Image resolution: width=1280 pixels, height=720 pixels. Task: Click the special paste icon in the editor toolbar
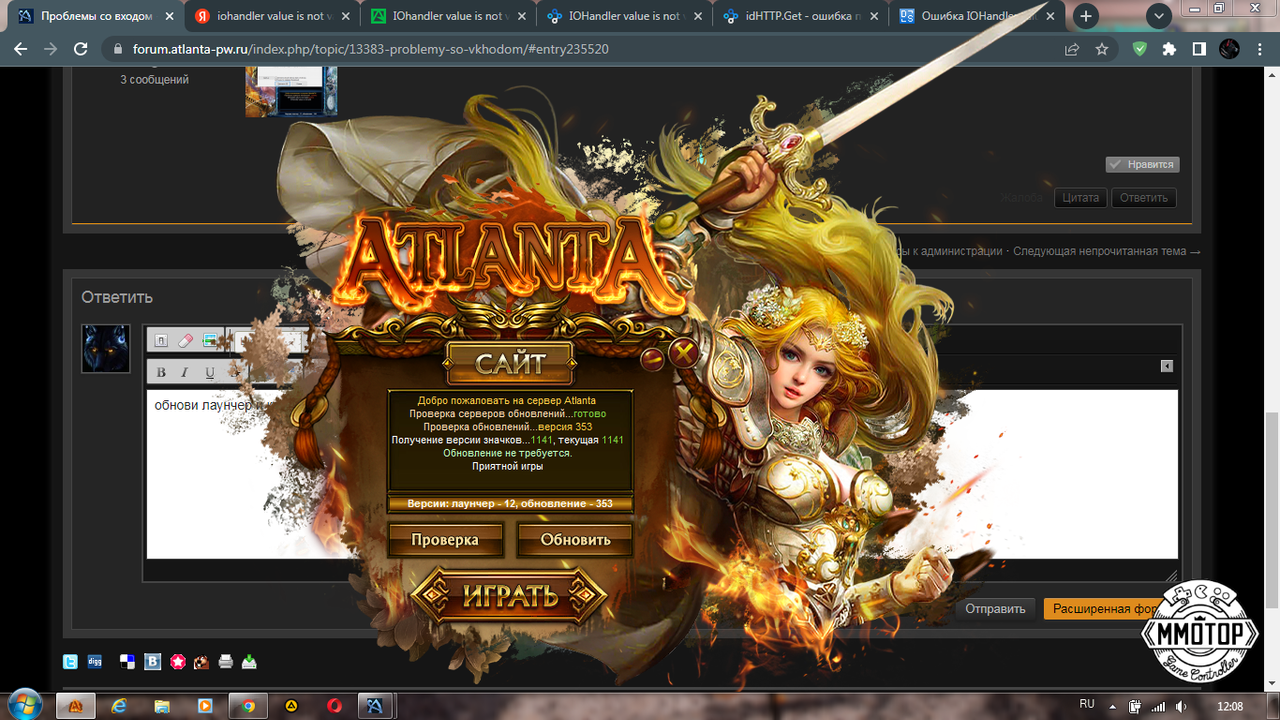tap(210, 341)
